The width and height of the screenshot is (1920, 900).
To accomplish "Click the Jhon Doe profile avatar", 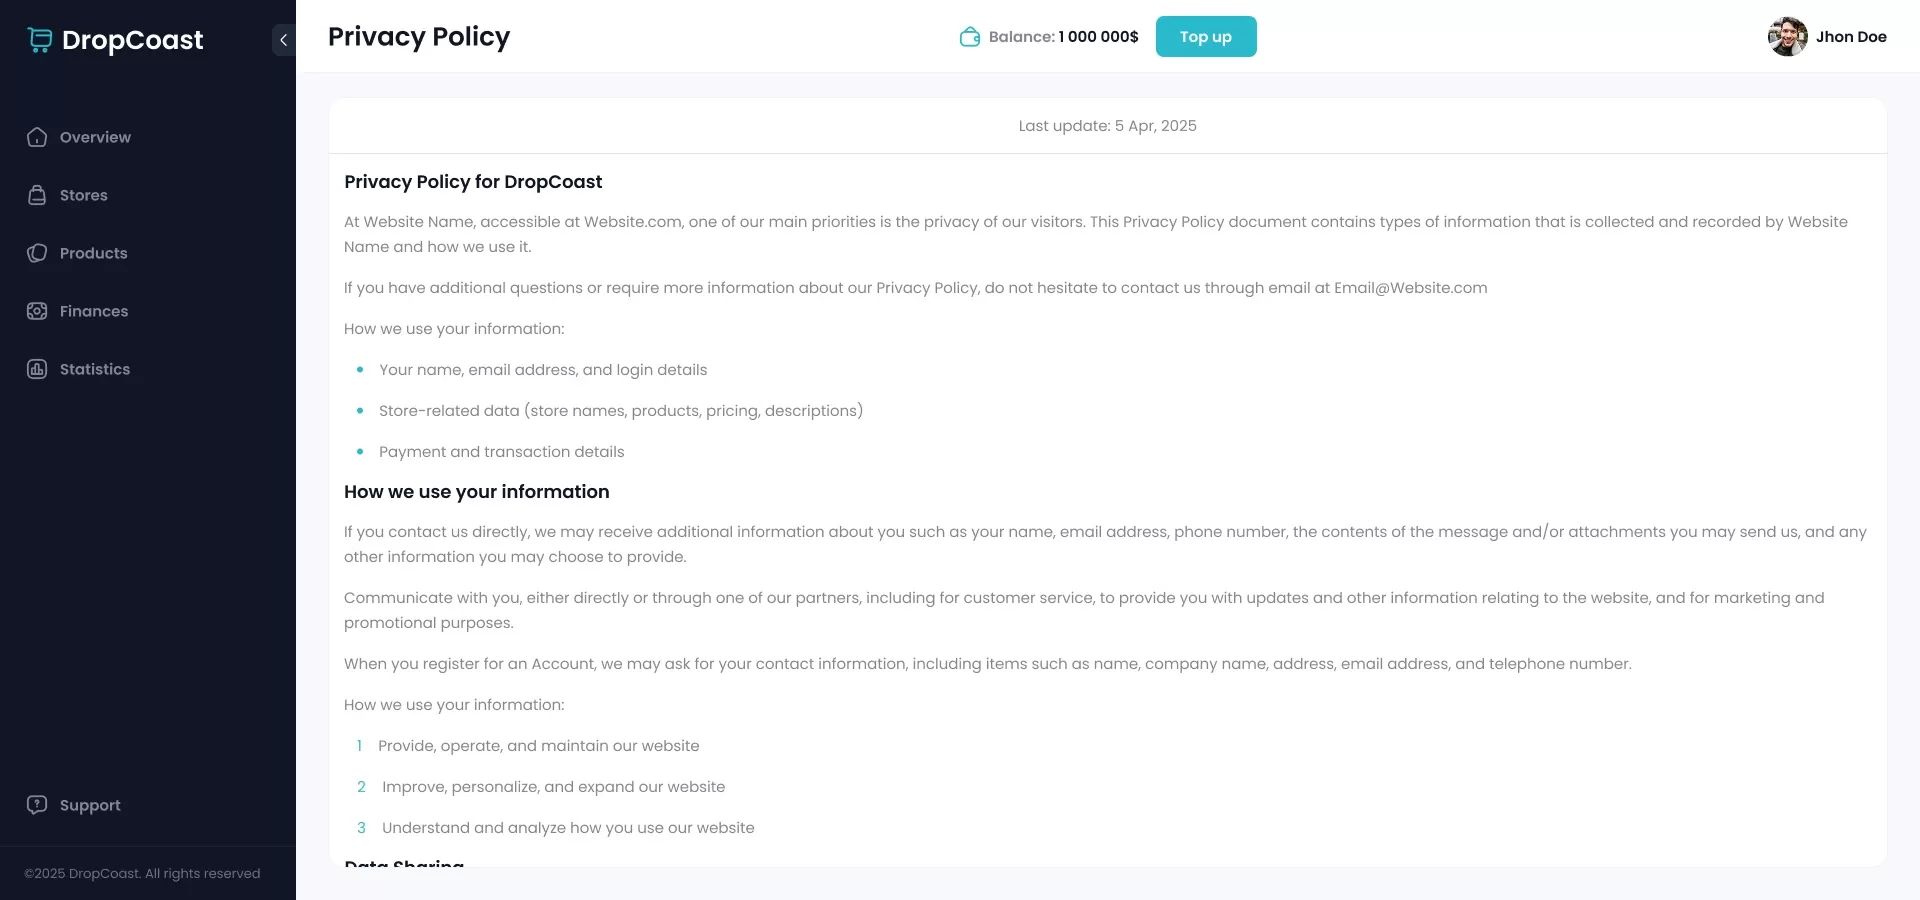I will click(x=1787, y=37).
